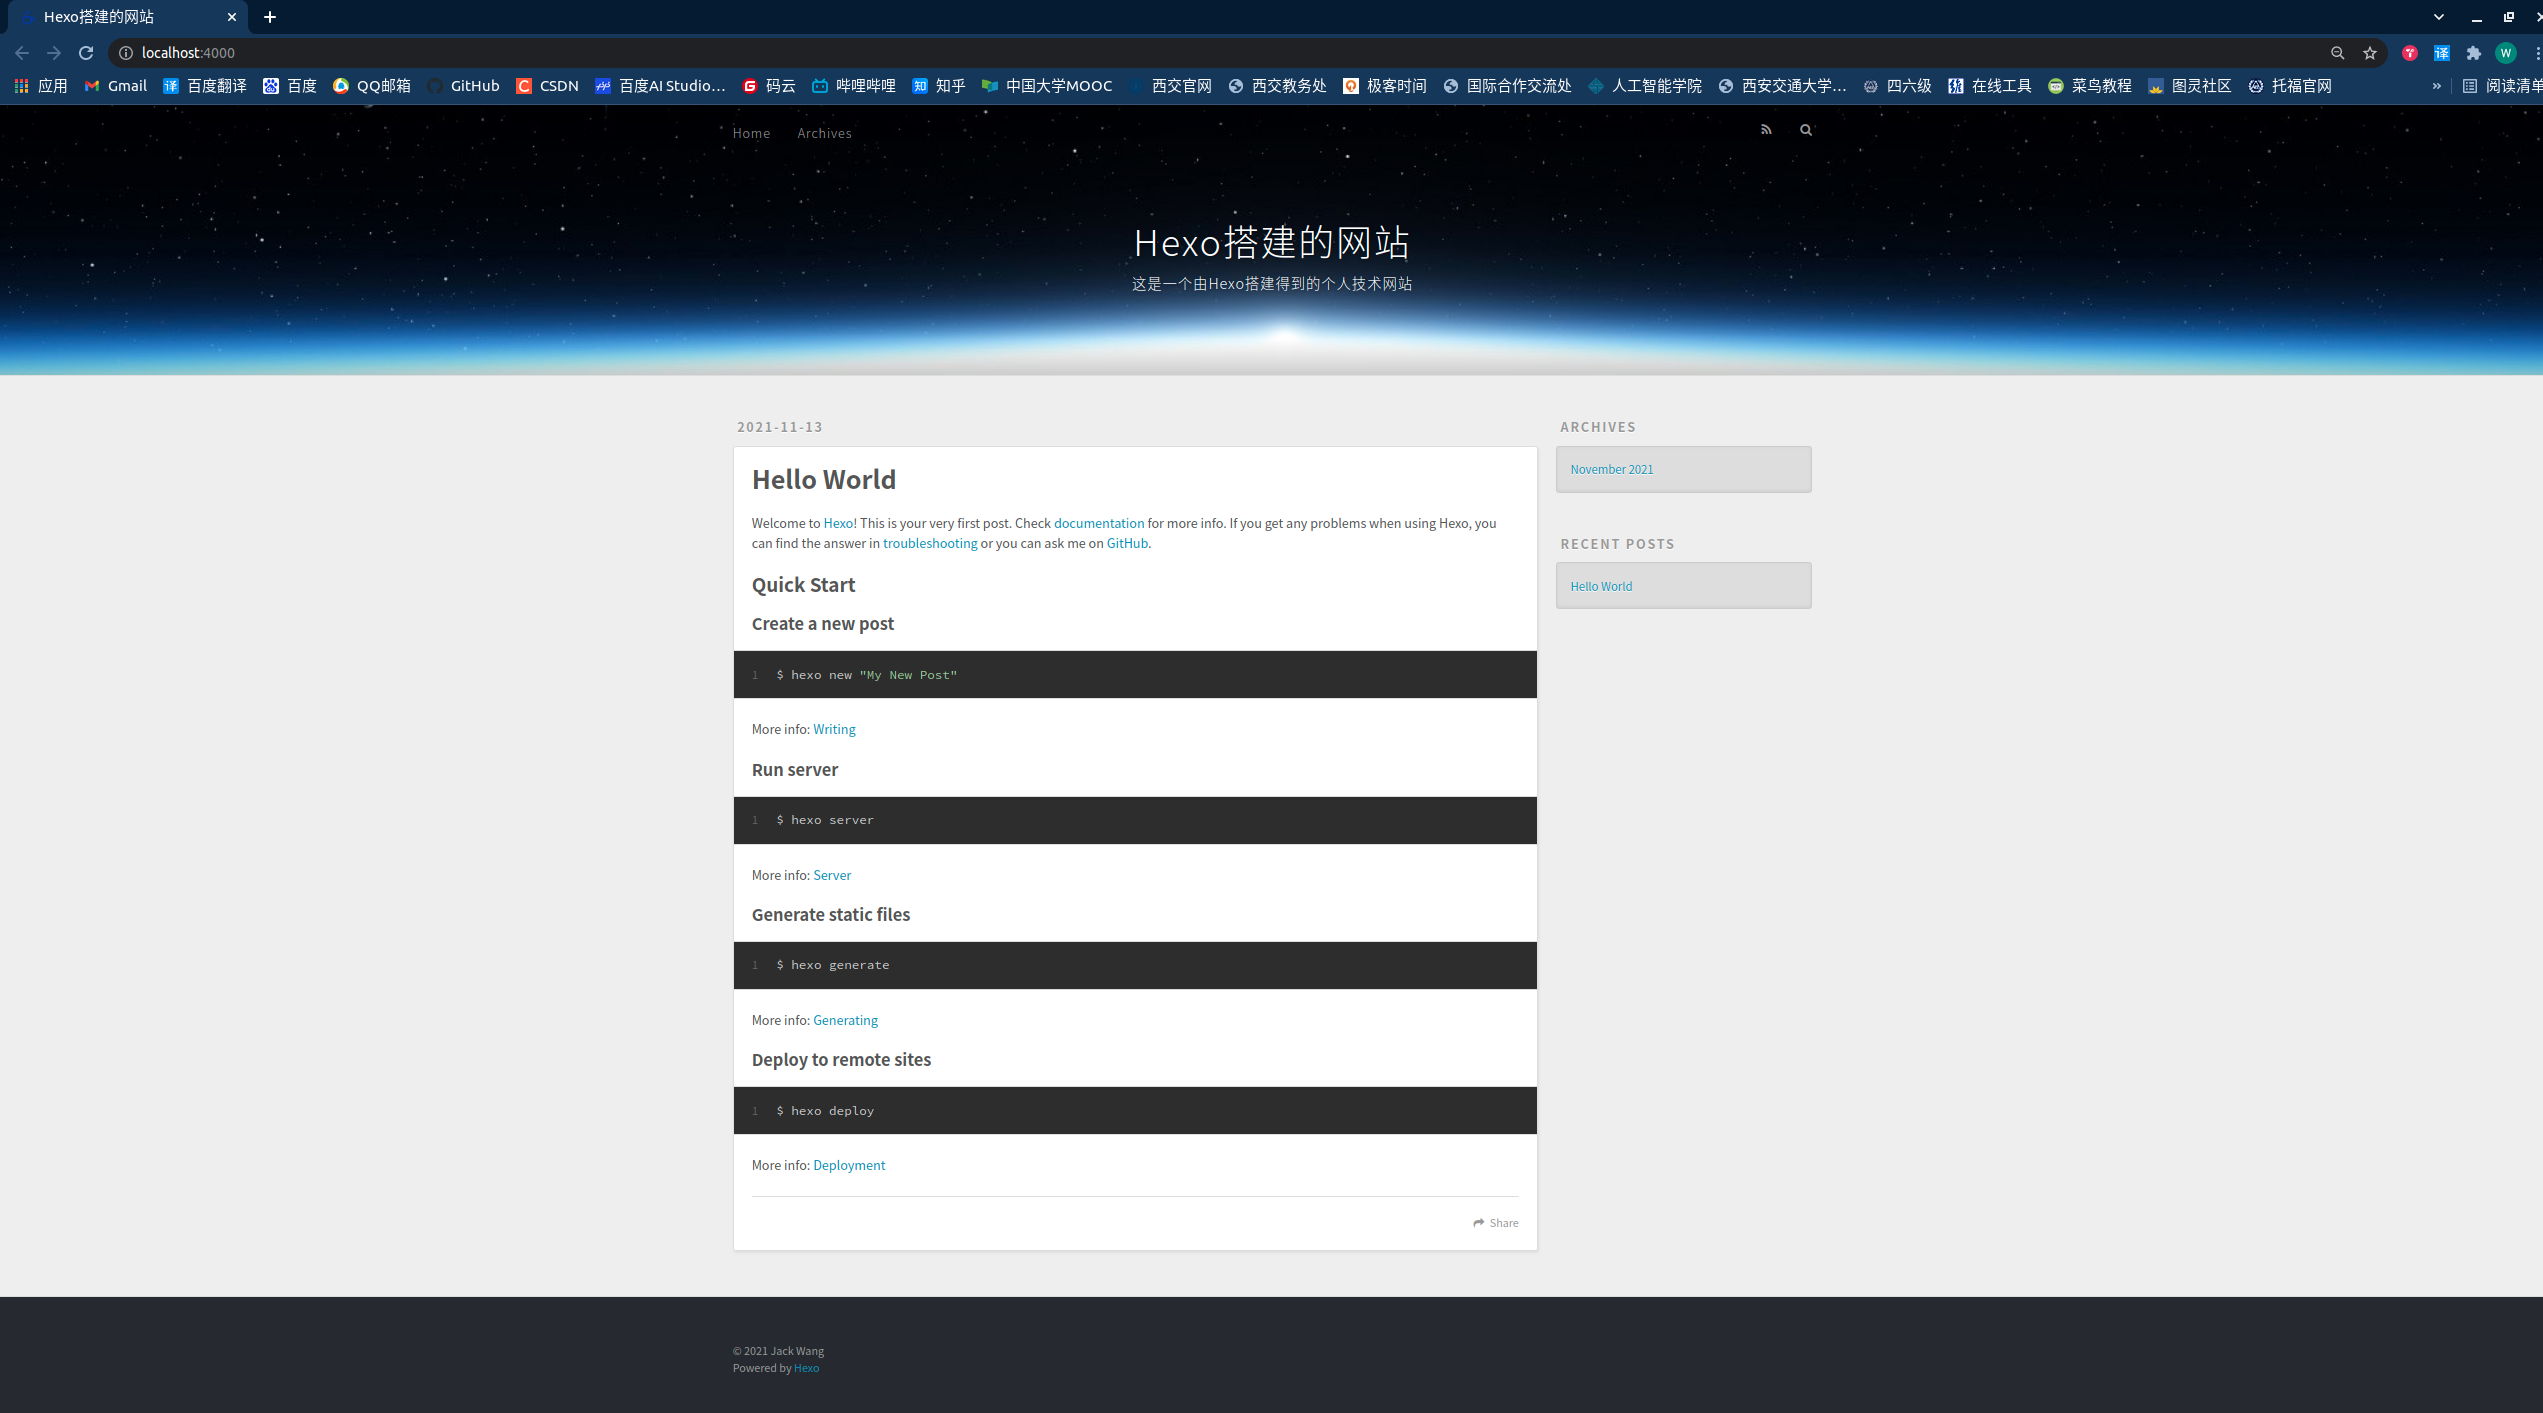Open Apps shortcut in bookmarks bar
The width and height of the screenshot is (2543, 1413).
(41, 86)
